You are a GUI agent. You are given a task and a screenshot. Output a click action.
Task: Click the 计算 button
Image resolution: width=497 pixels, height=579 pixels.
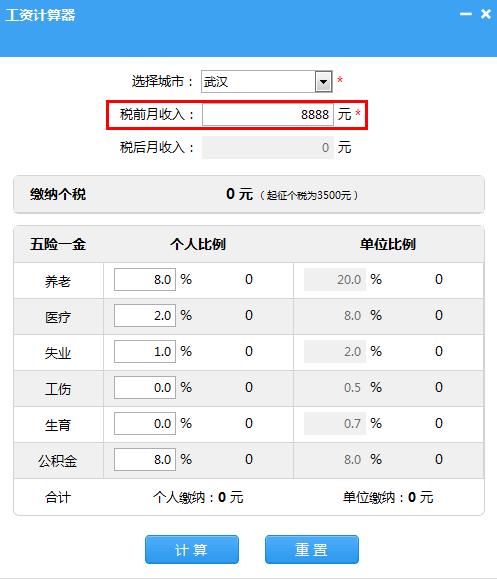pos(192,549)
